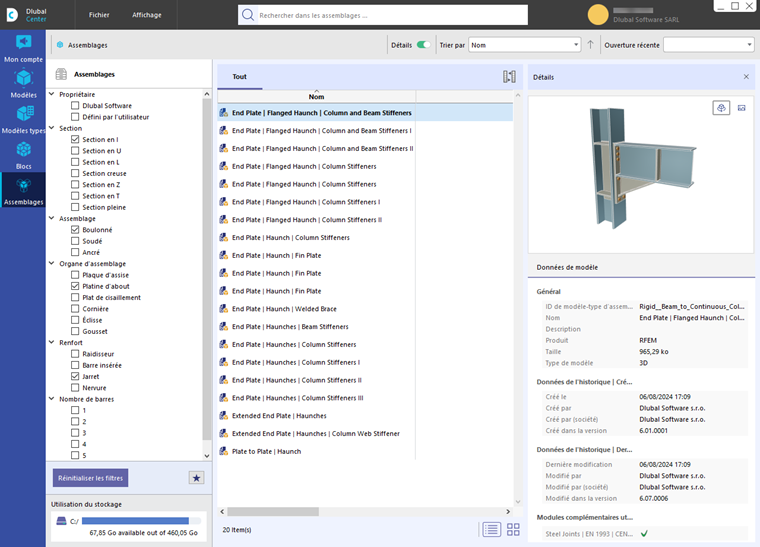Enable the Raidisseur checkbox
The image size is (760, 547).
tap(75, 354)
